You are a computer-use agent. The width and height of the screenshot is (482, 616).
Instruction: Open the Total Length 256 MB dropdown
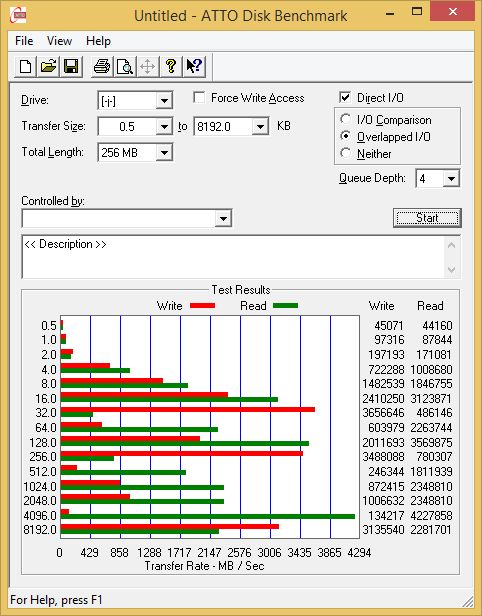pyautogui.click(x=164, y=152)
